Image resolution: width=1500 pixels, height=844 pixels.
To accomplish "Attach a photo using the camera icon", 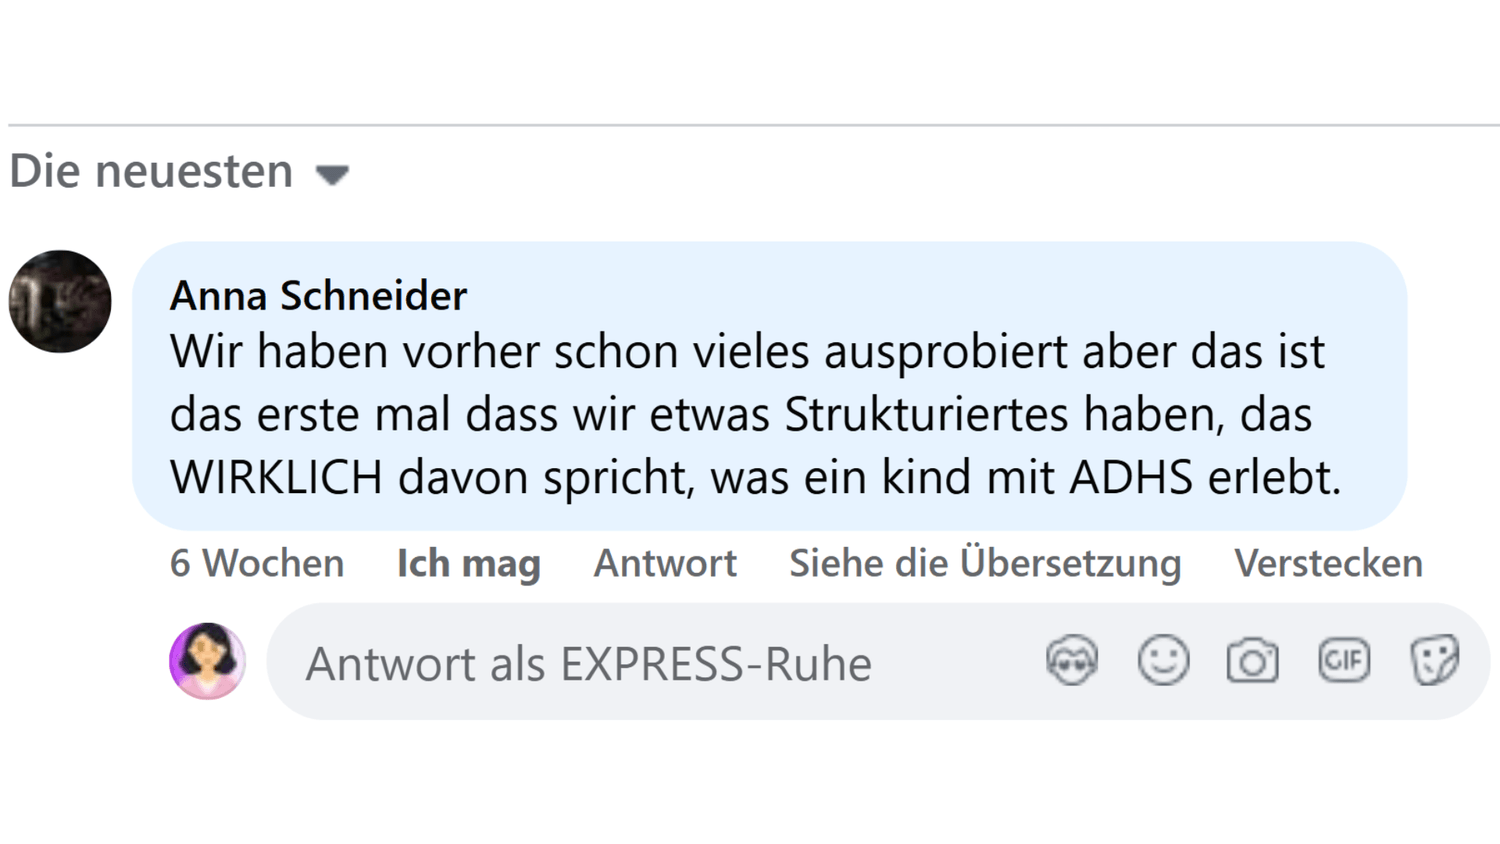I will (1252, 661).
